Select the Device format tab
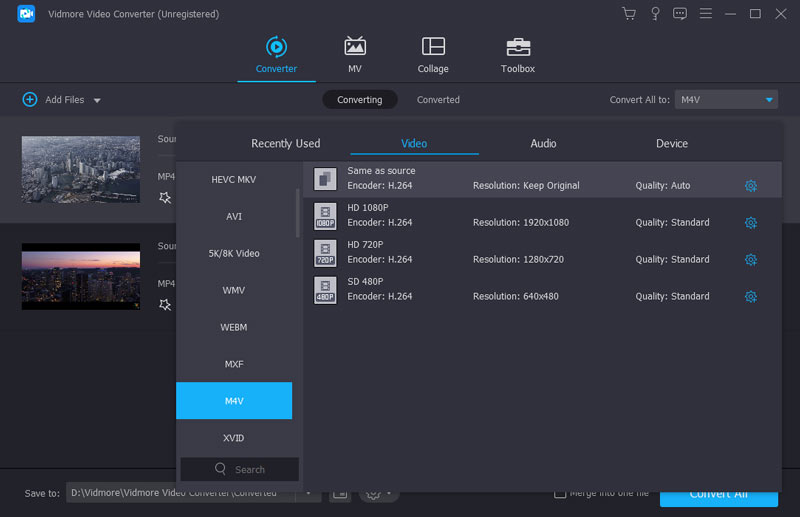The image size is (800, 517). point(671,143)
